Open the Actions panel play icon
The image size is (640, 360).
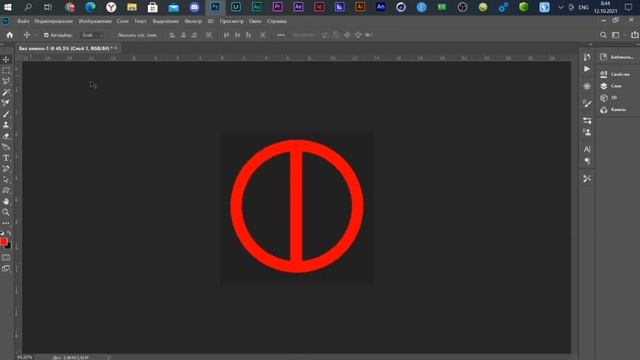pyautogui.click(x=587, y=69)
